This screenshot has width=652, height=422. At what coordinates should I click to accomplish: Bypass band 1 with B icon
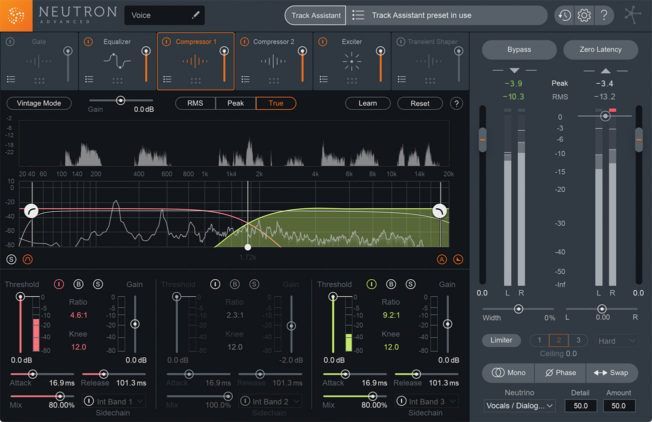[78, 284]
